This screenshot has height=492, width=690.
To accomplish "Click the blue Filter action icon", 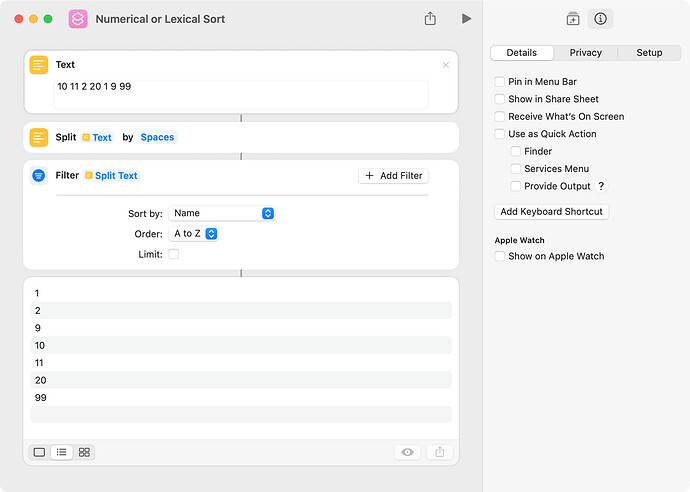I will pos(39,176).
